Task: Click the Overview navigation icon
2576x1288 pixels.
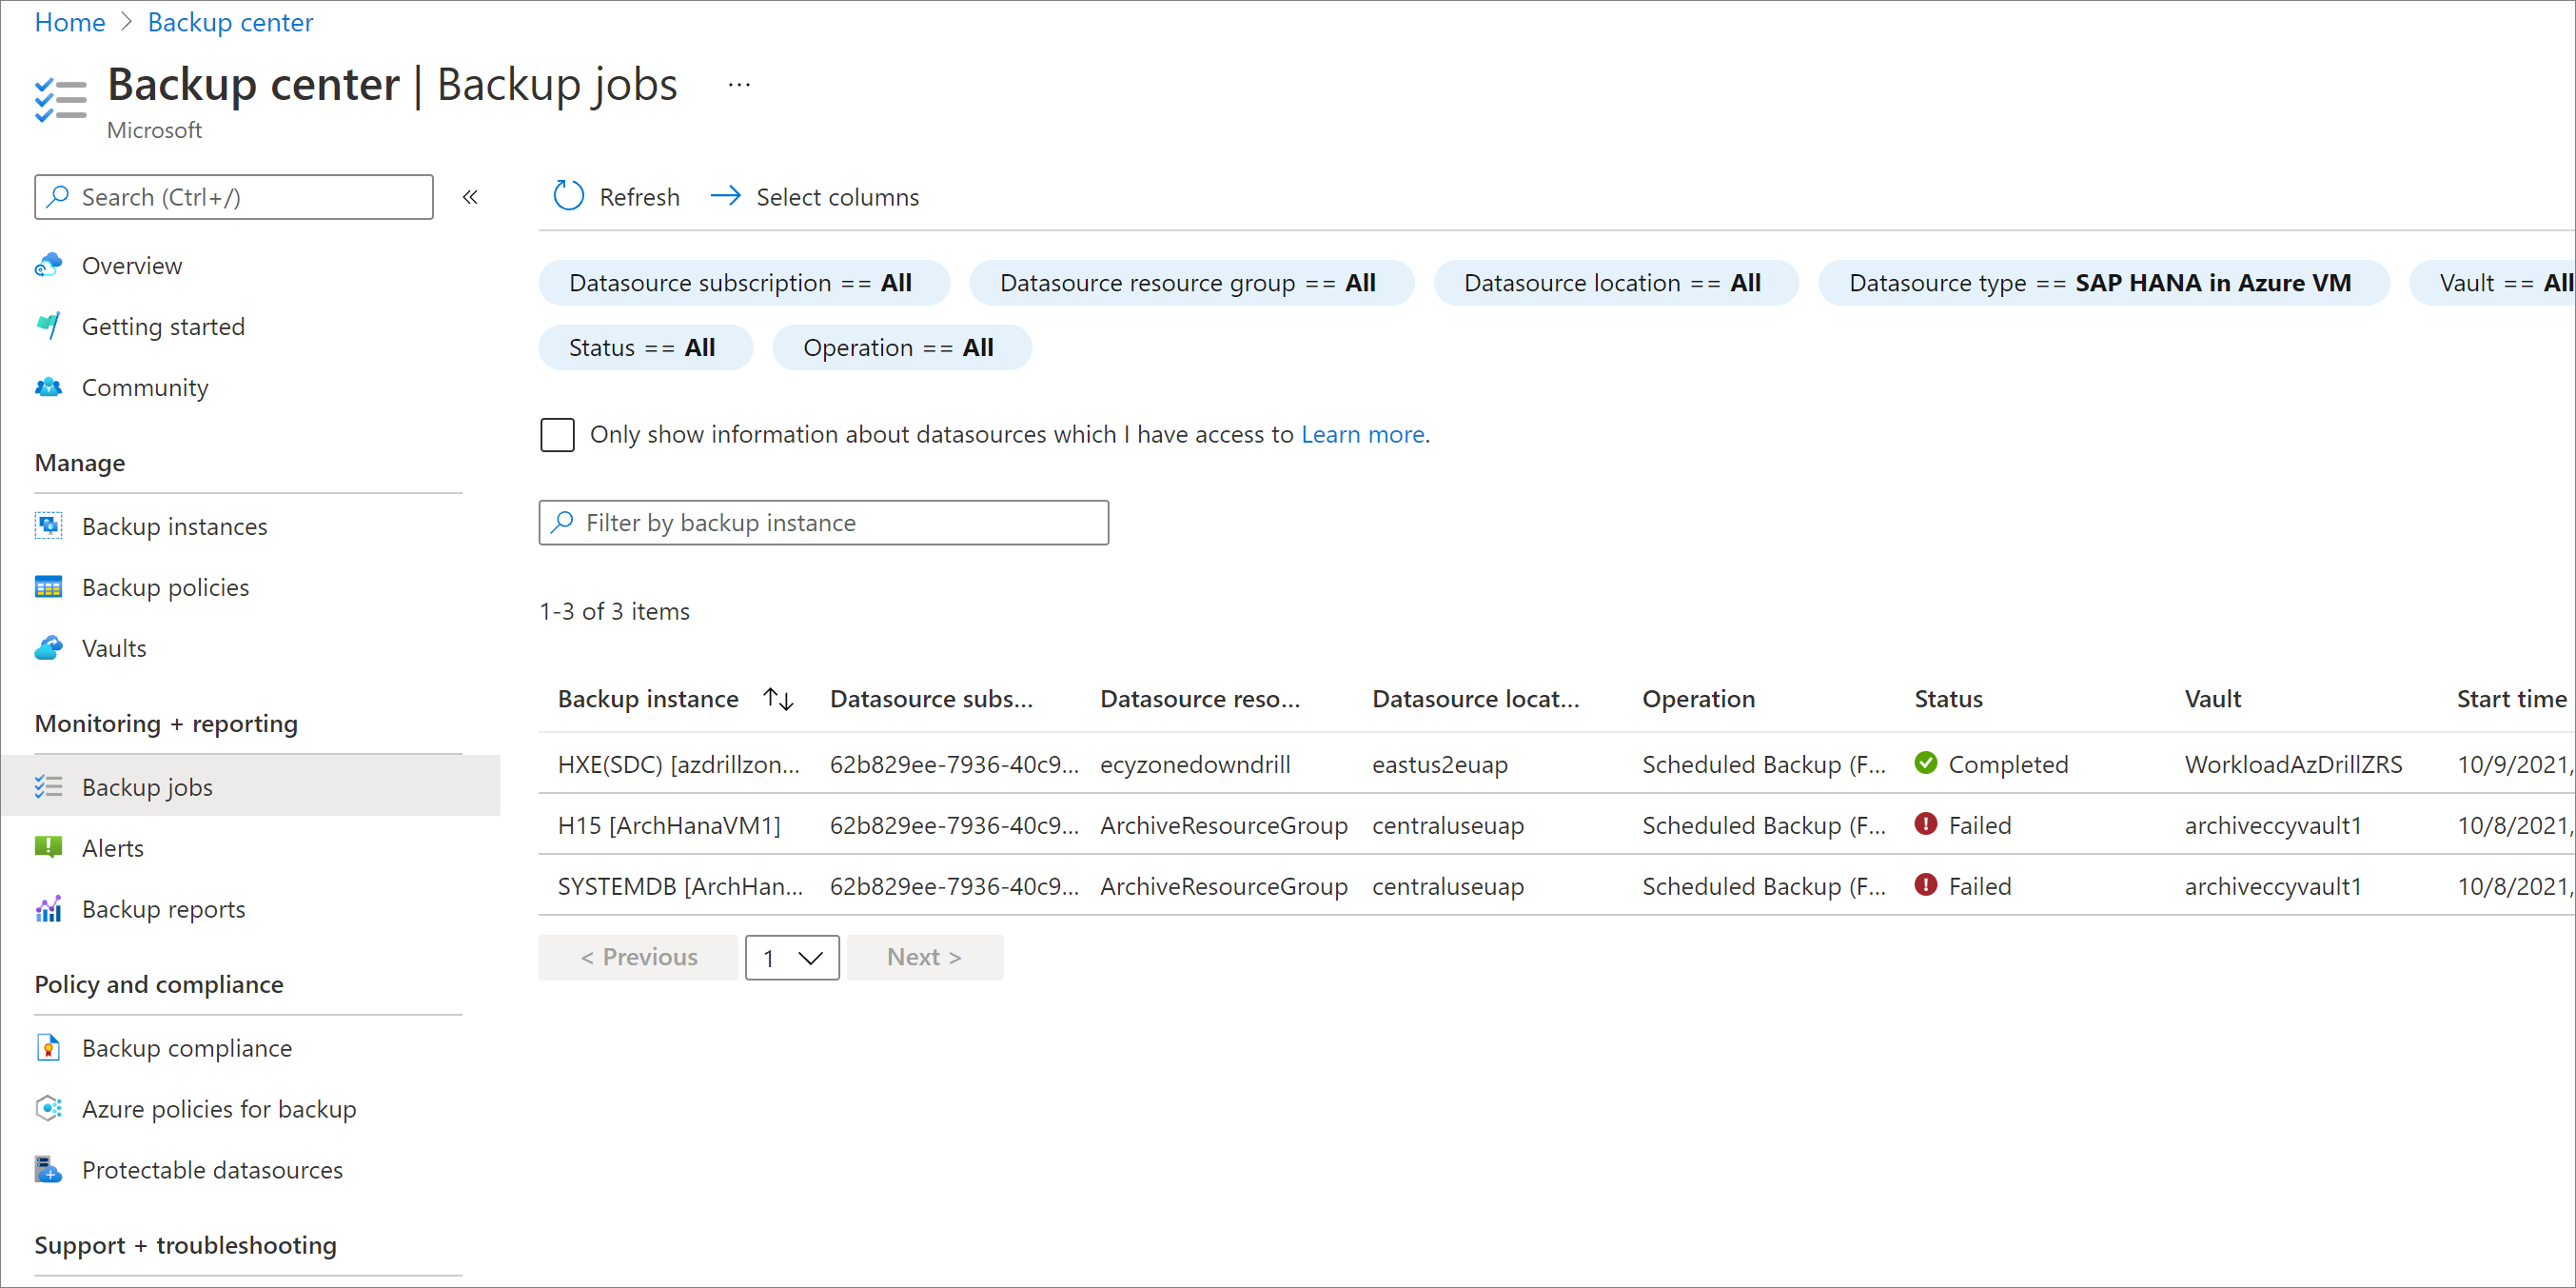Action: [x=51, y=265]
